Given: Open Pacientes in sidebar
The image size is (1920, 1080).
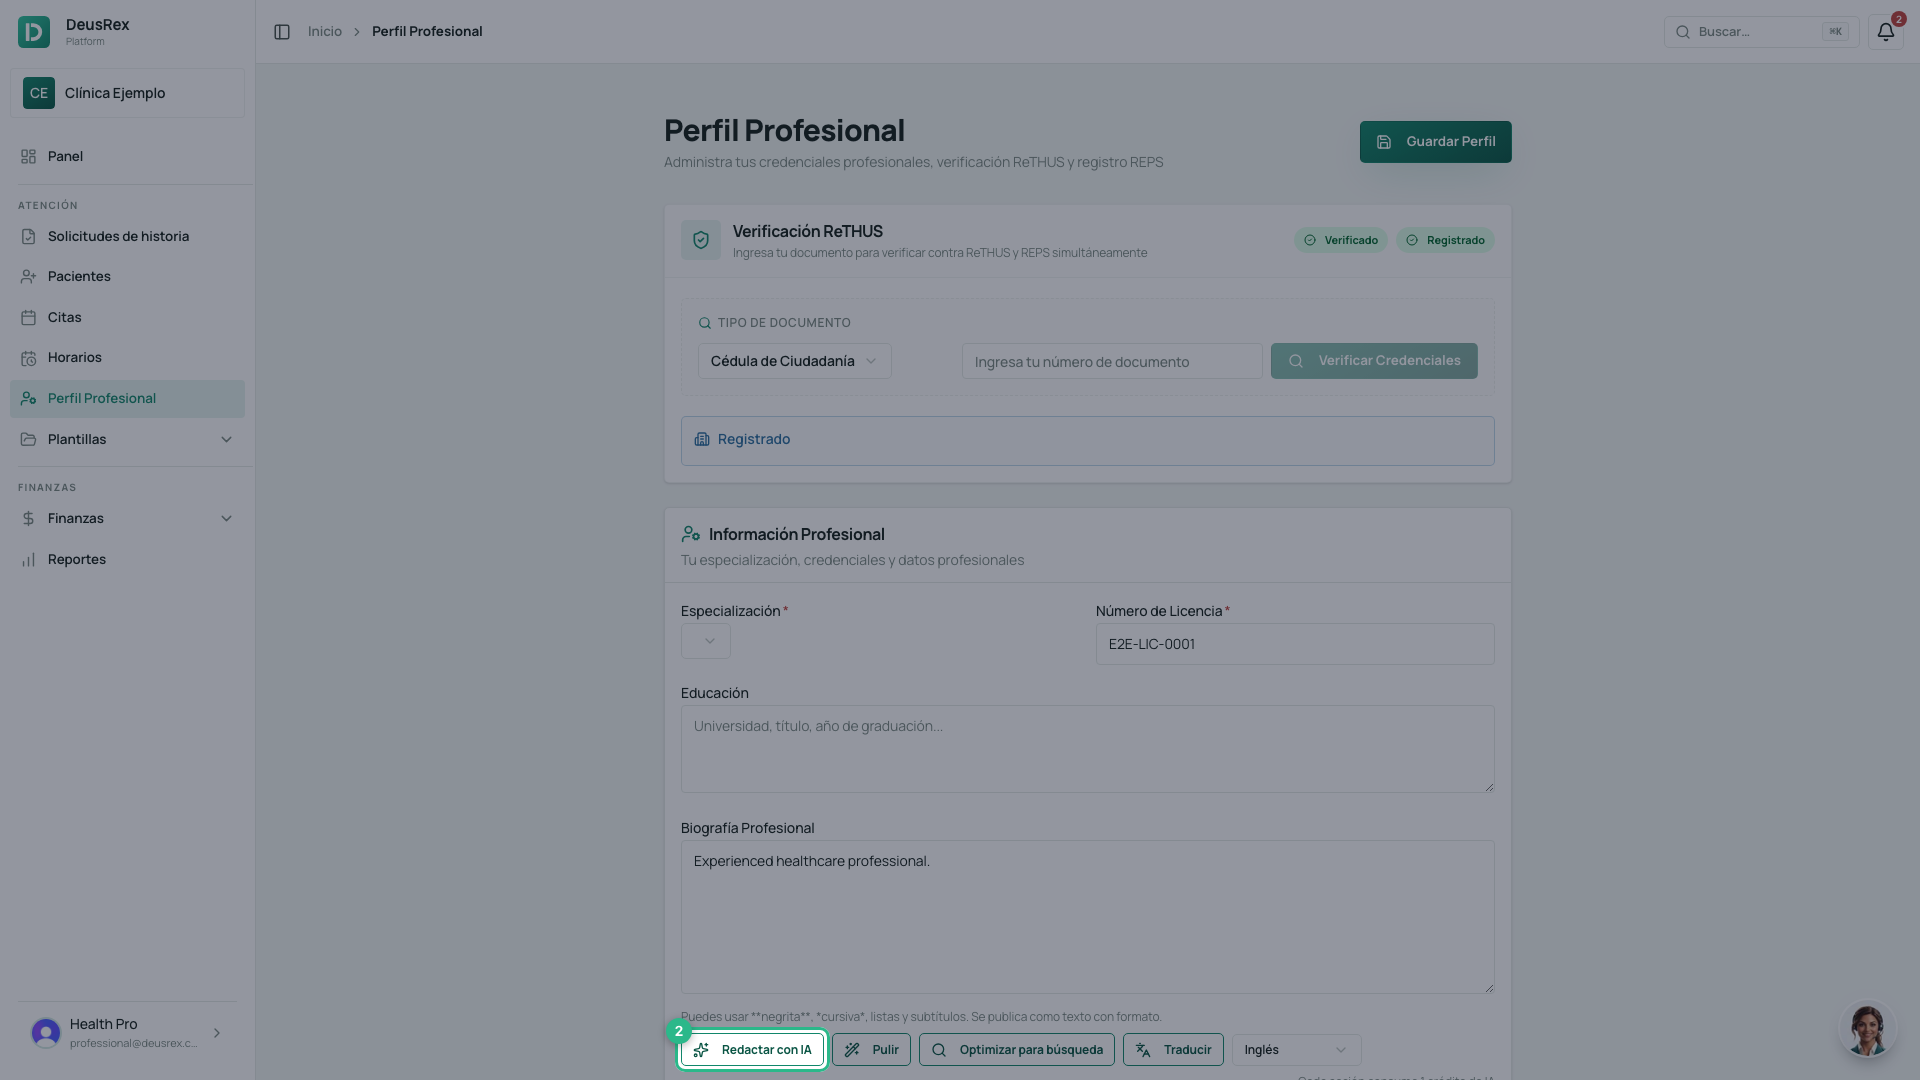Looking at the screenshot, I should tap(127, 277).
